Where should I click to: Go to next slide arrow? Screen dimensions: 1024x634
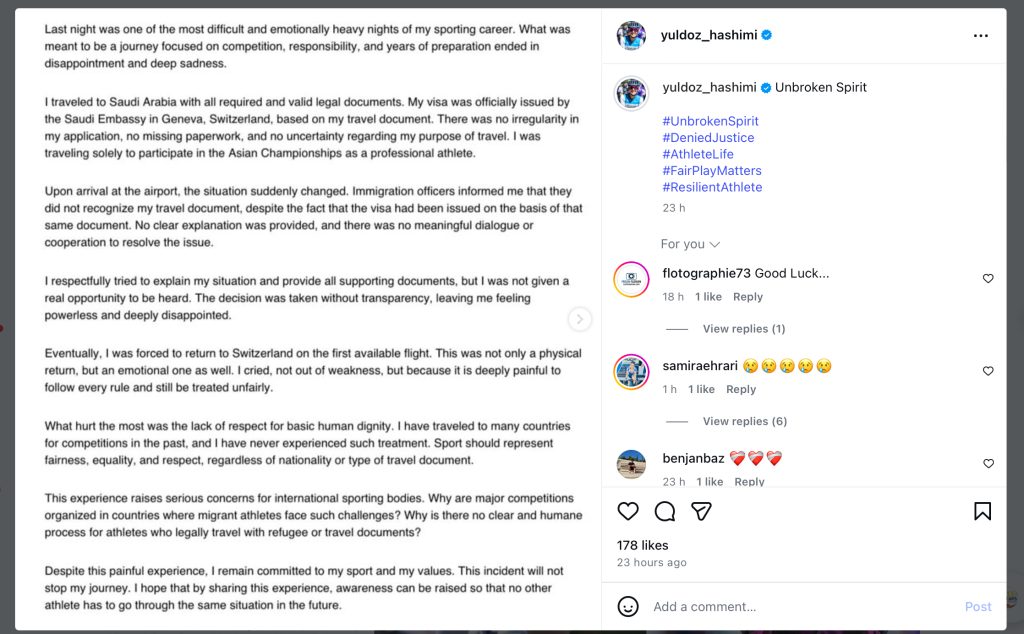(x=580, y=319)
